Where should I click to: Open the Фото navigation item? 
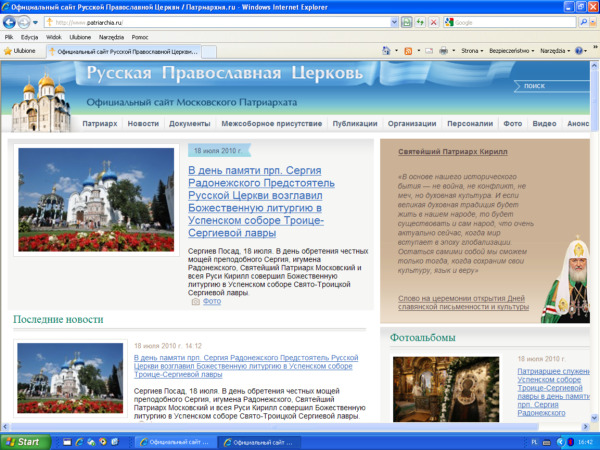pyautogui.click(x=513, y=124)
